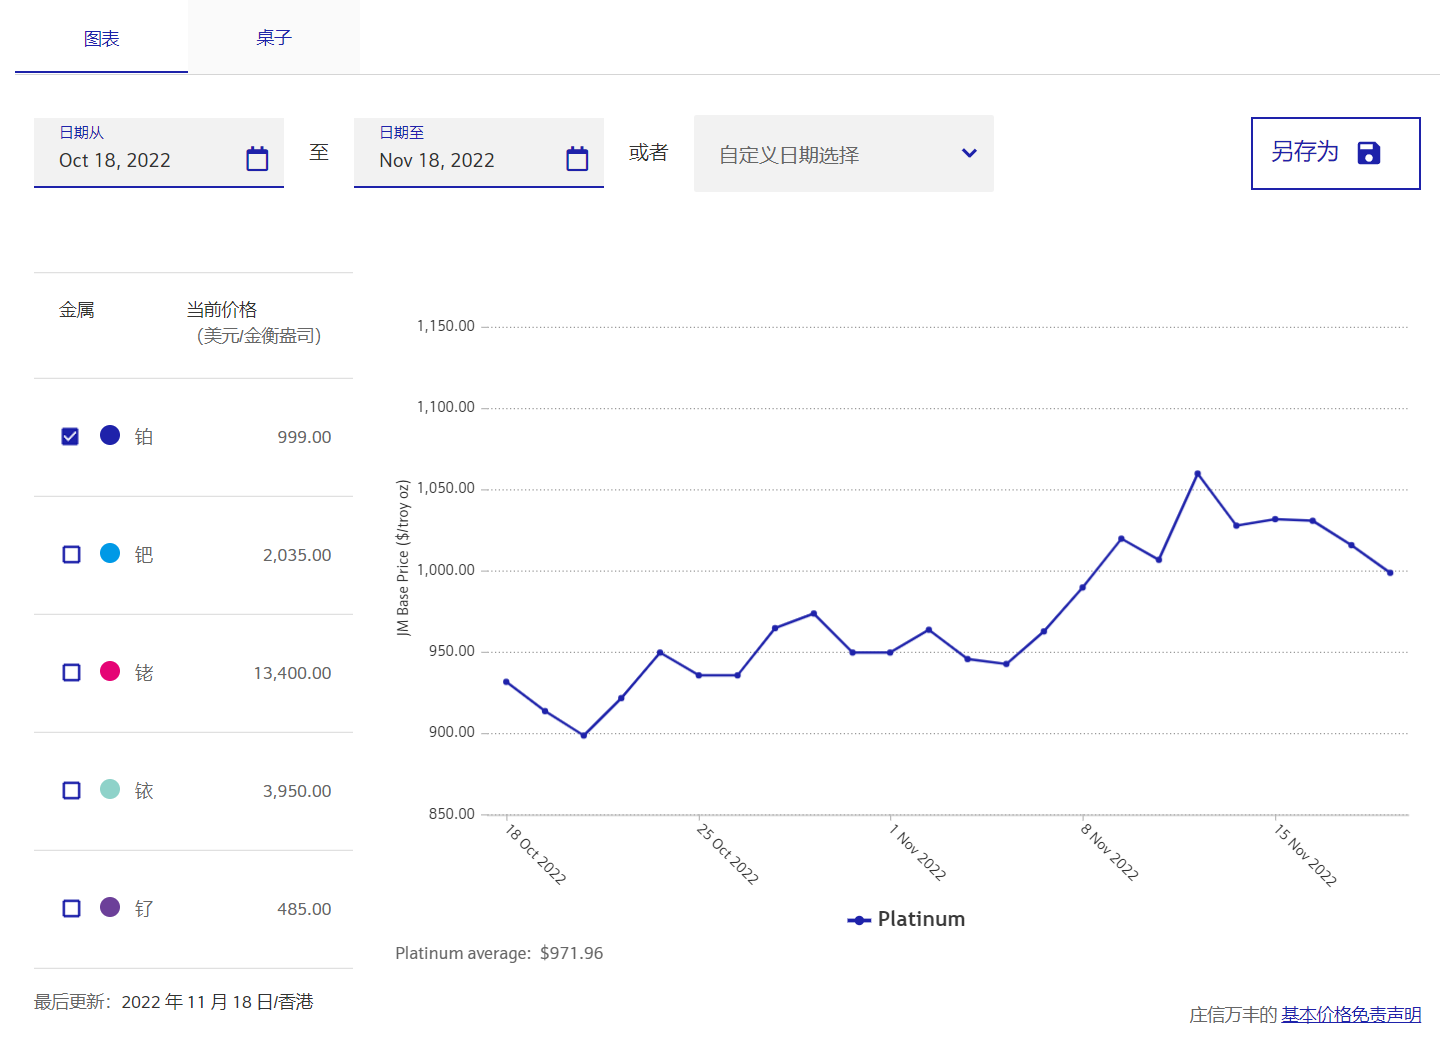
Task: Click the 金属 column header
Action: (77, 310)
